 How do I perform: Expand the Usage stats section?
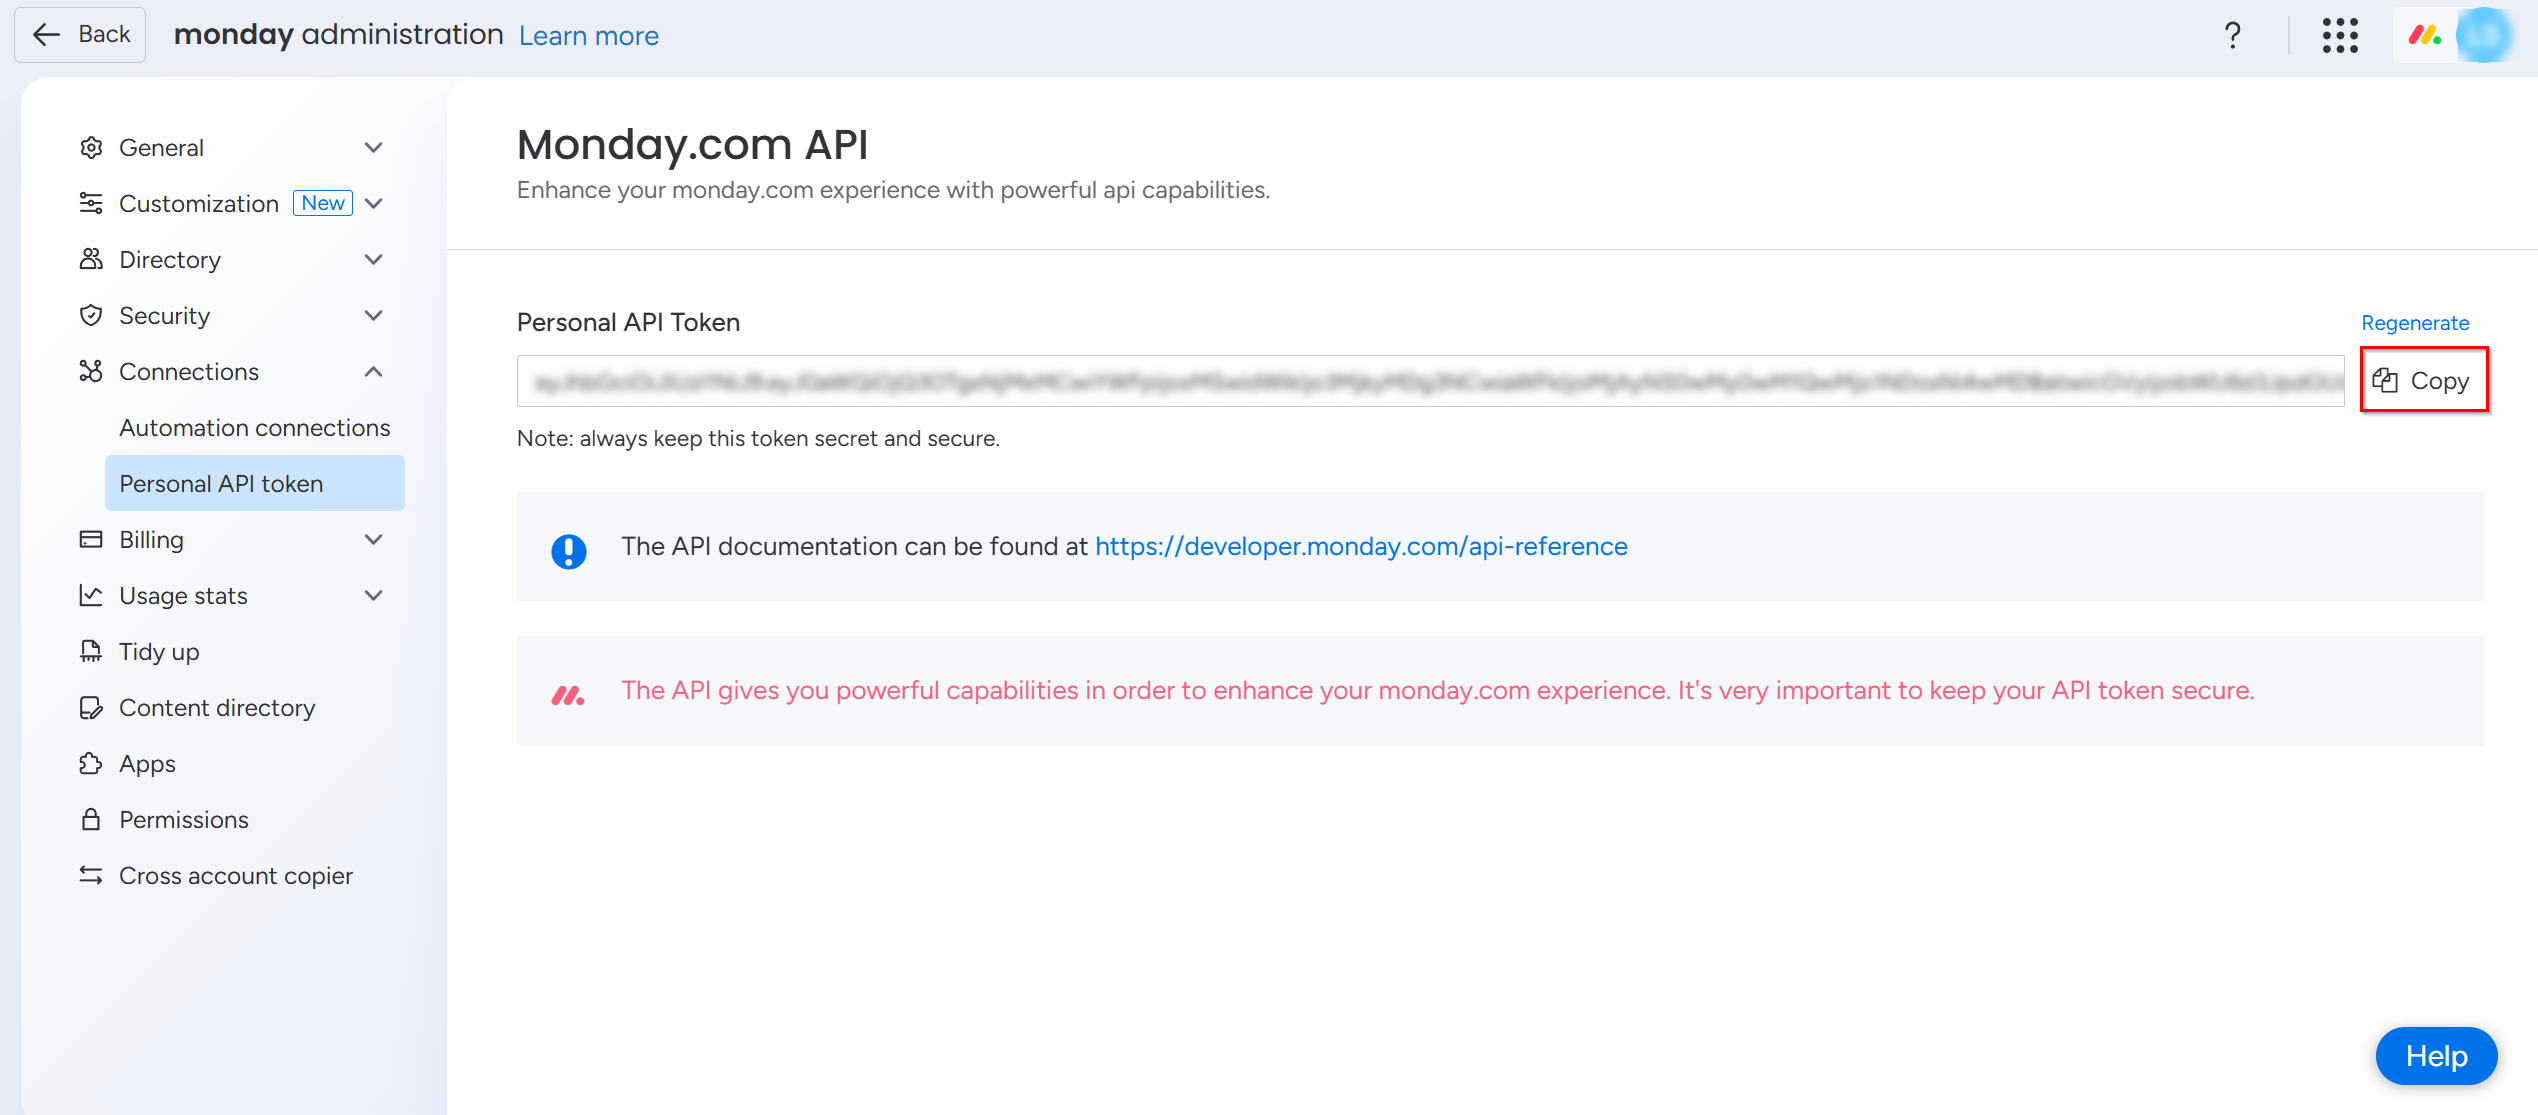pyautogui.click(x=374, y=595)
